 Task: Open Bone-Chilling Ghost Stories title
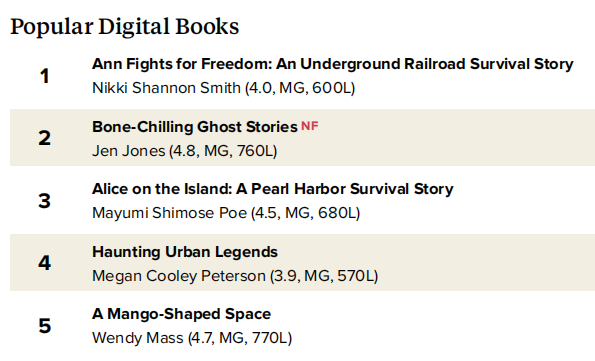(195, 127)
